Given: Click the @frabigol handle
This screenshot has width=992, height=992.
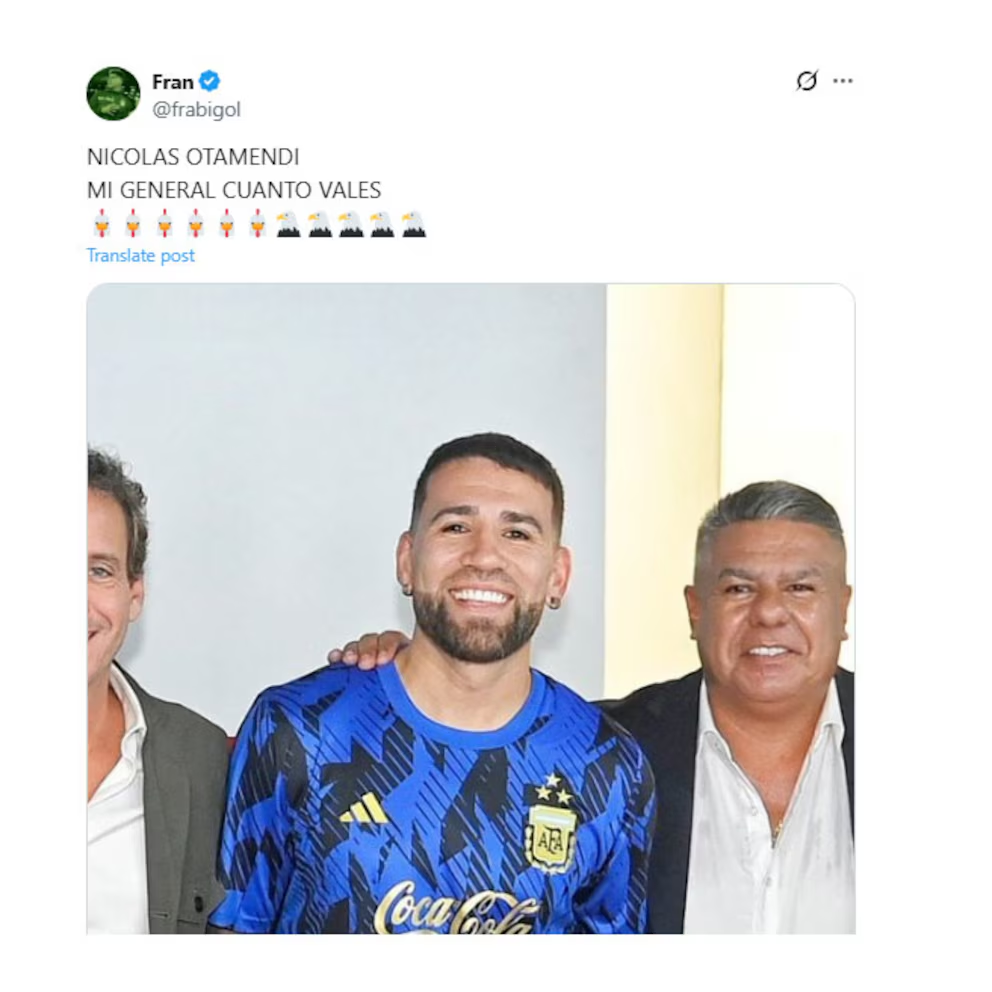Looking at the screenshot, I should tap(196, 110).
